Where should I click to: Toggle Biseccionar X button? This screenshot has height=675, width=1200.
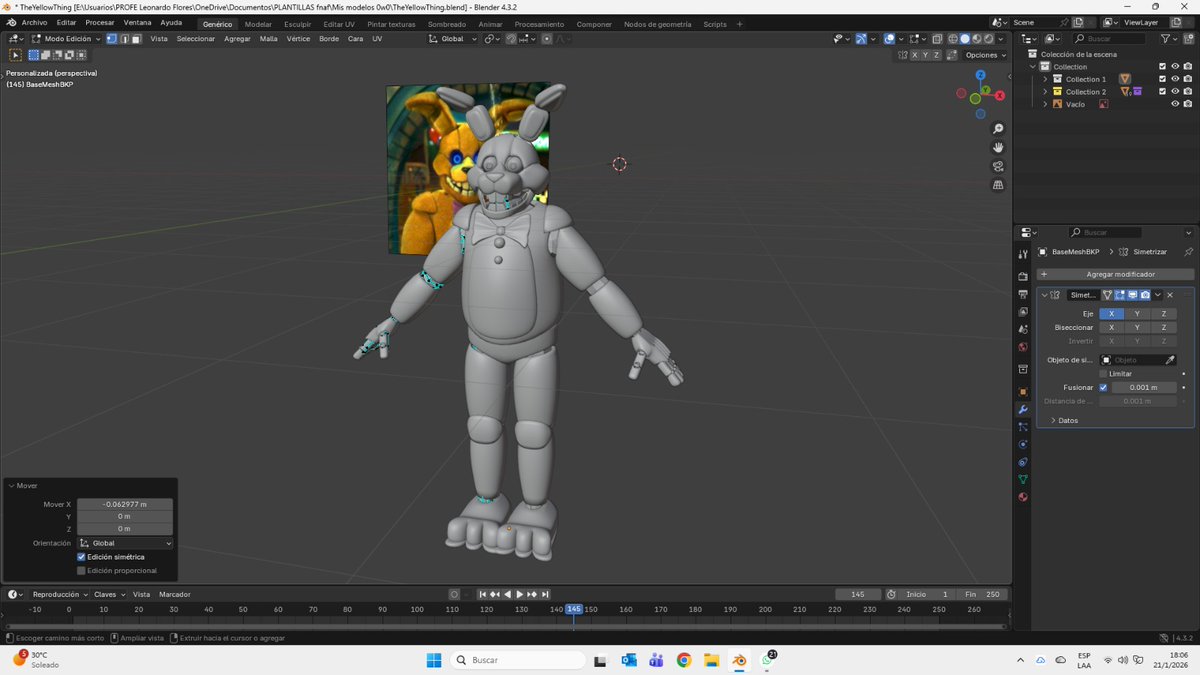click(x=1111, y=327)
